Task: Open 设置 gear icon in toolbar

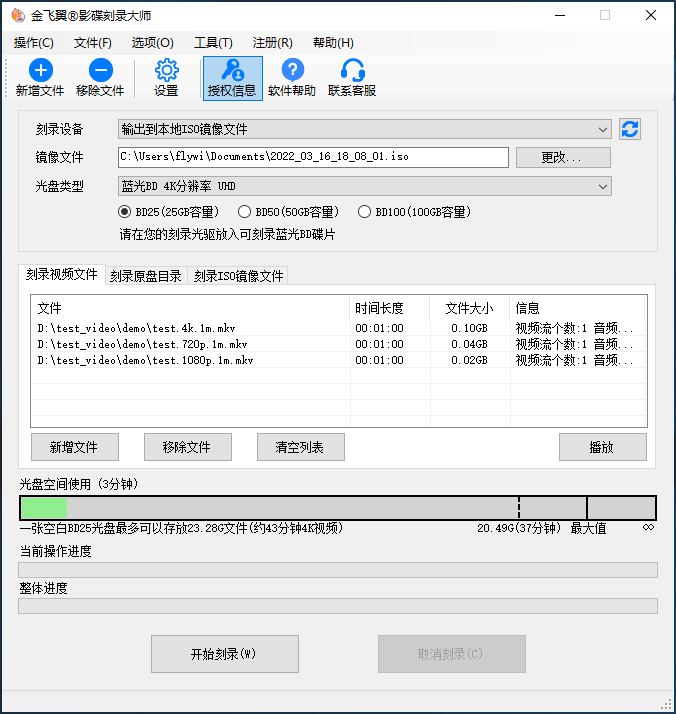Action: 166,71
